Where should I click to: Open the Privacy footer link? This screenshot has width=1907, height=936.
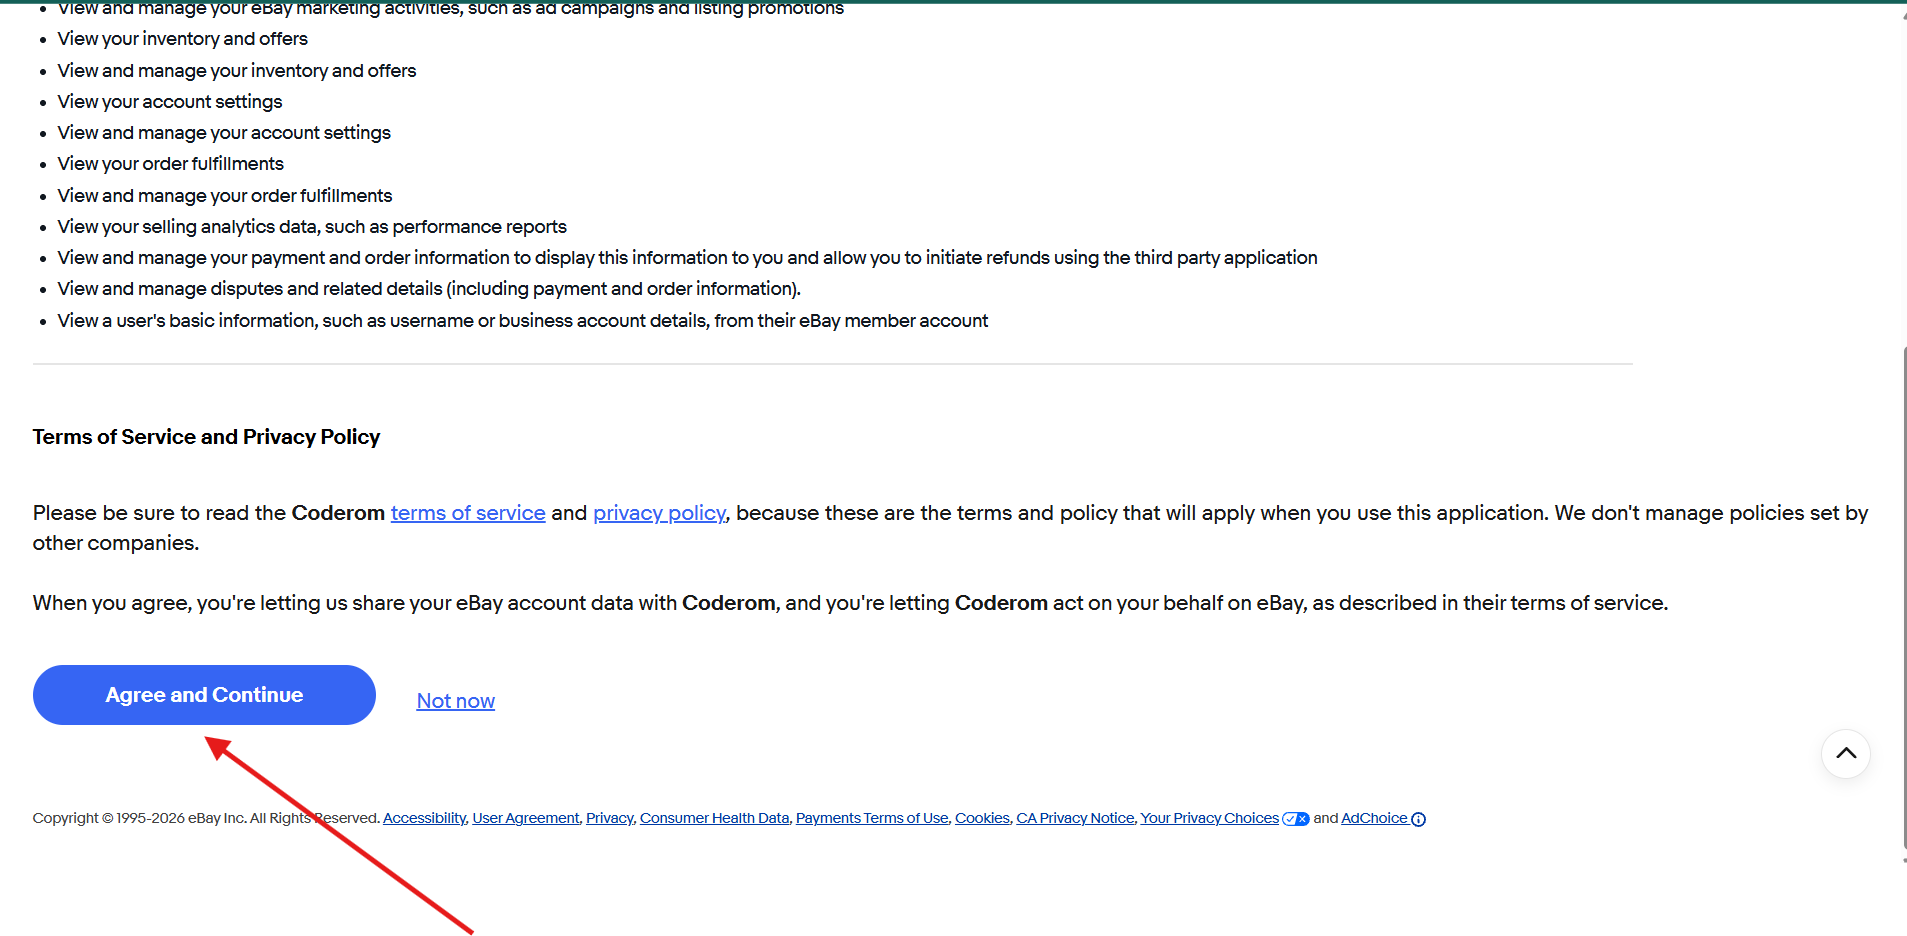(x=610, y=818)
